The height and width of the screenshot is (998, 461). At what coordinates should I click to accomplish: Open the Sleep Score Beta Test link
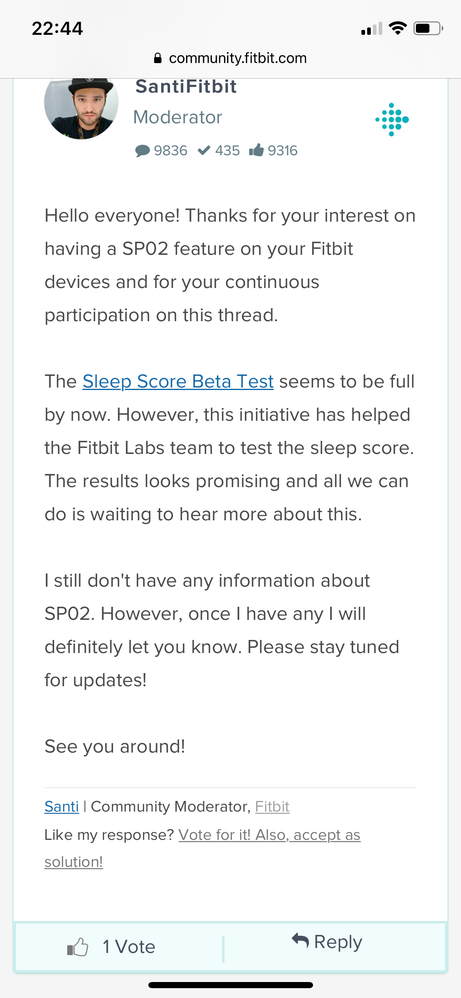click(x=178, y=382)
